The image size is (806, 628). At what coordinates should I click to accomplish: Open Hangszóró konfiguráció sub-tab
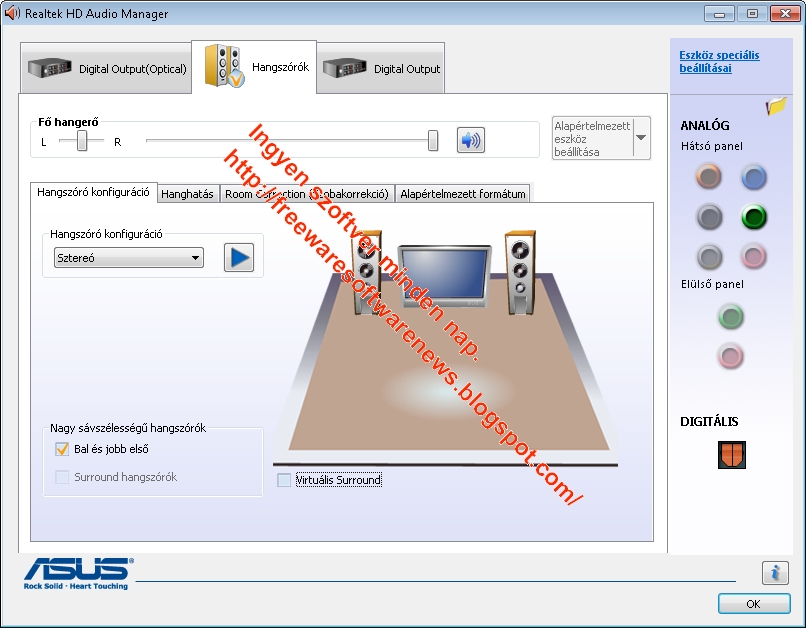tap(93, 192)
